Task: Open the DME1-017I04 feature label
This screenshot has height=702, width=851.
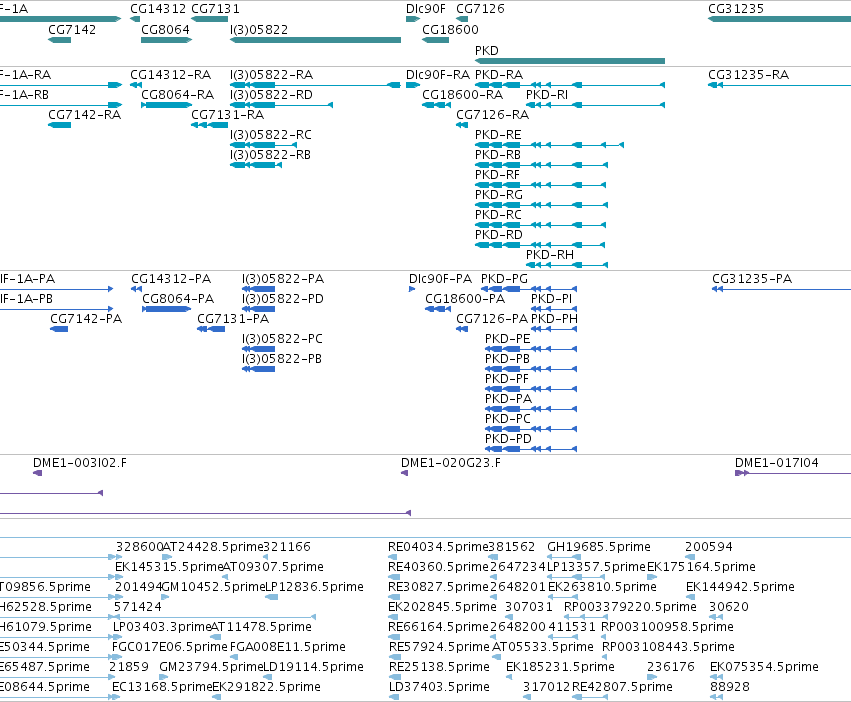Action: tap(777, 463)
